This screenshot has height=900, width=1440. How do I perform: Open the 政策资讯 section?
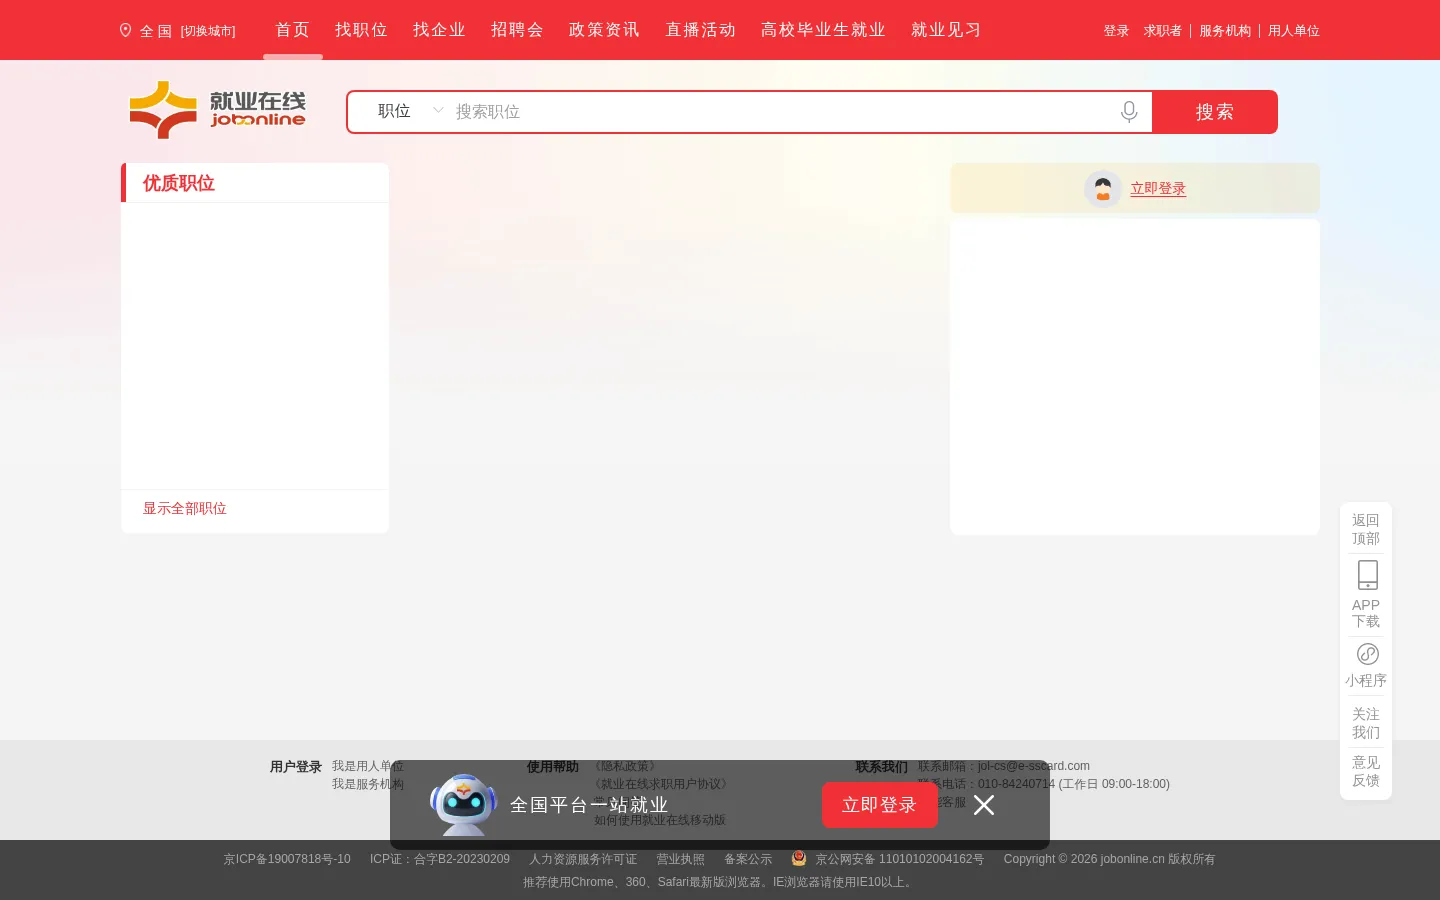coord(604,30)
